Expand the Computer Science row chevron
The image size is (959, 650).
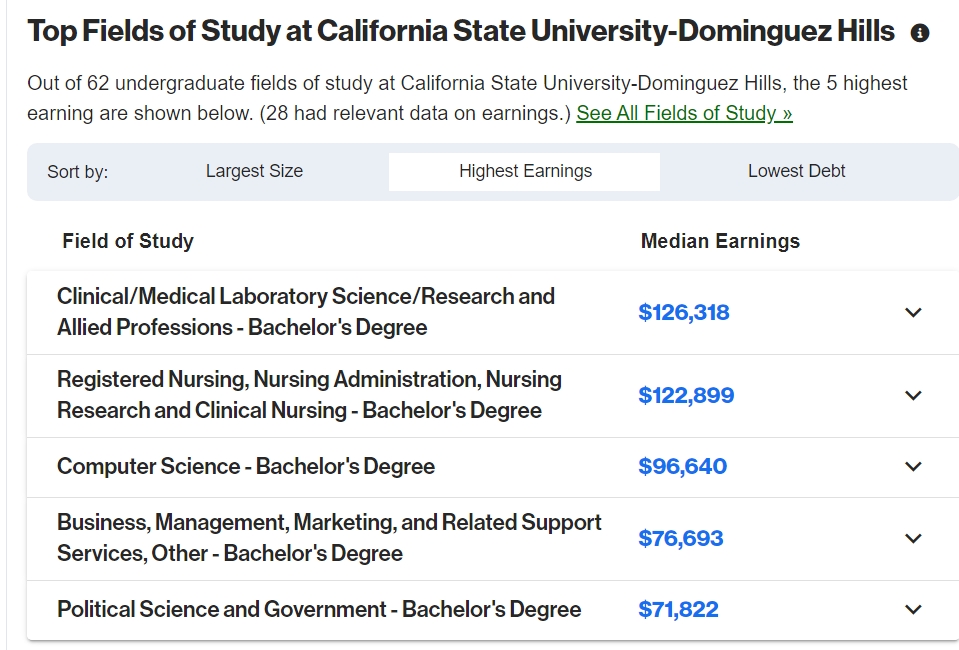(913, 467)
